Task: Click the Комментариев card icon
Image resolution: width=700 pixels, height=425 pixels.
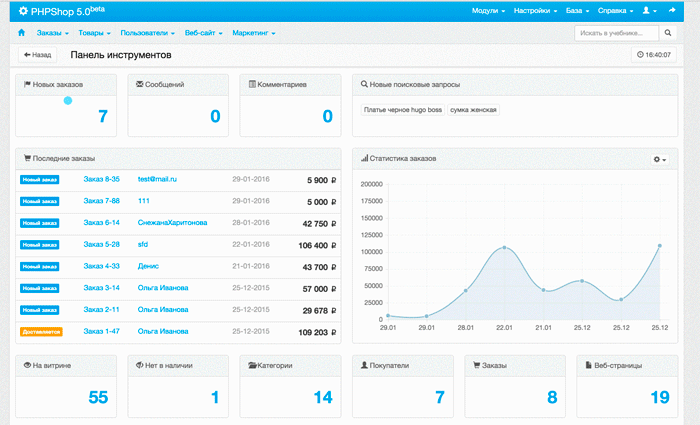Action: click(252, 84)
